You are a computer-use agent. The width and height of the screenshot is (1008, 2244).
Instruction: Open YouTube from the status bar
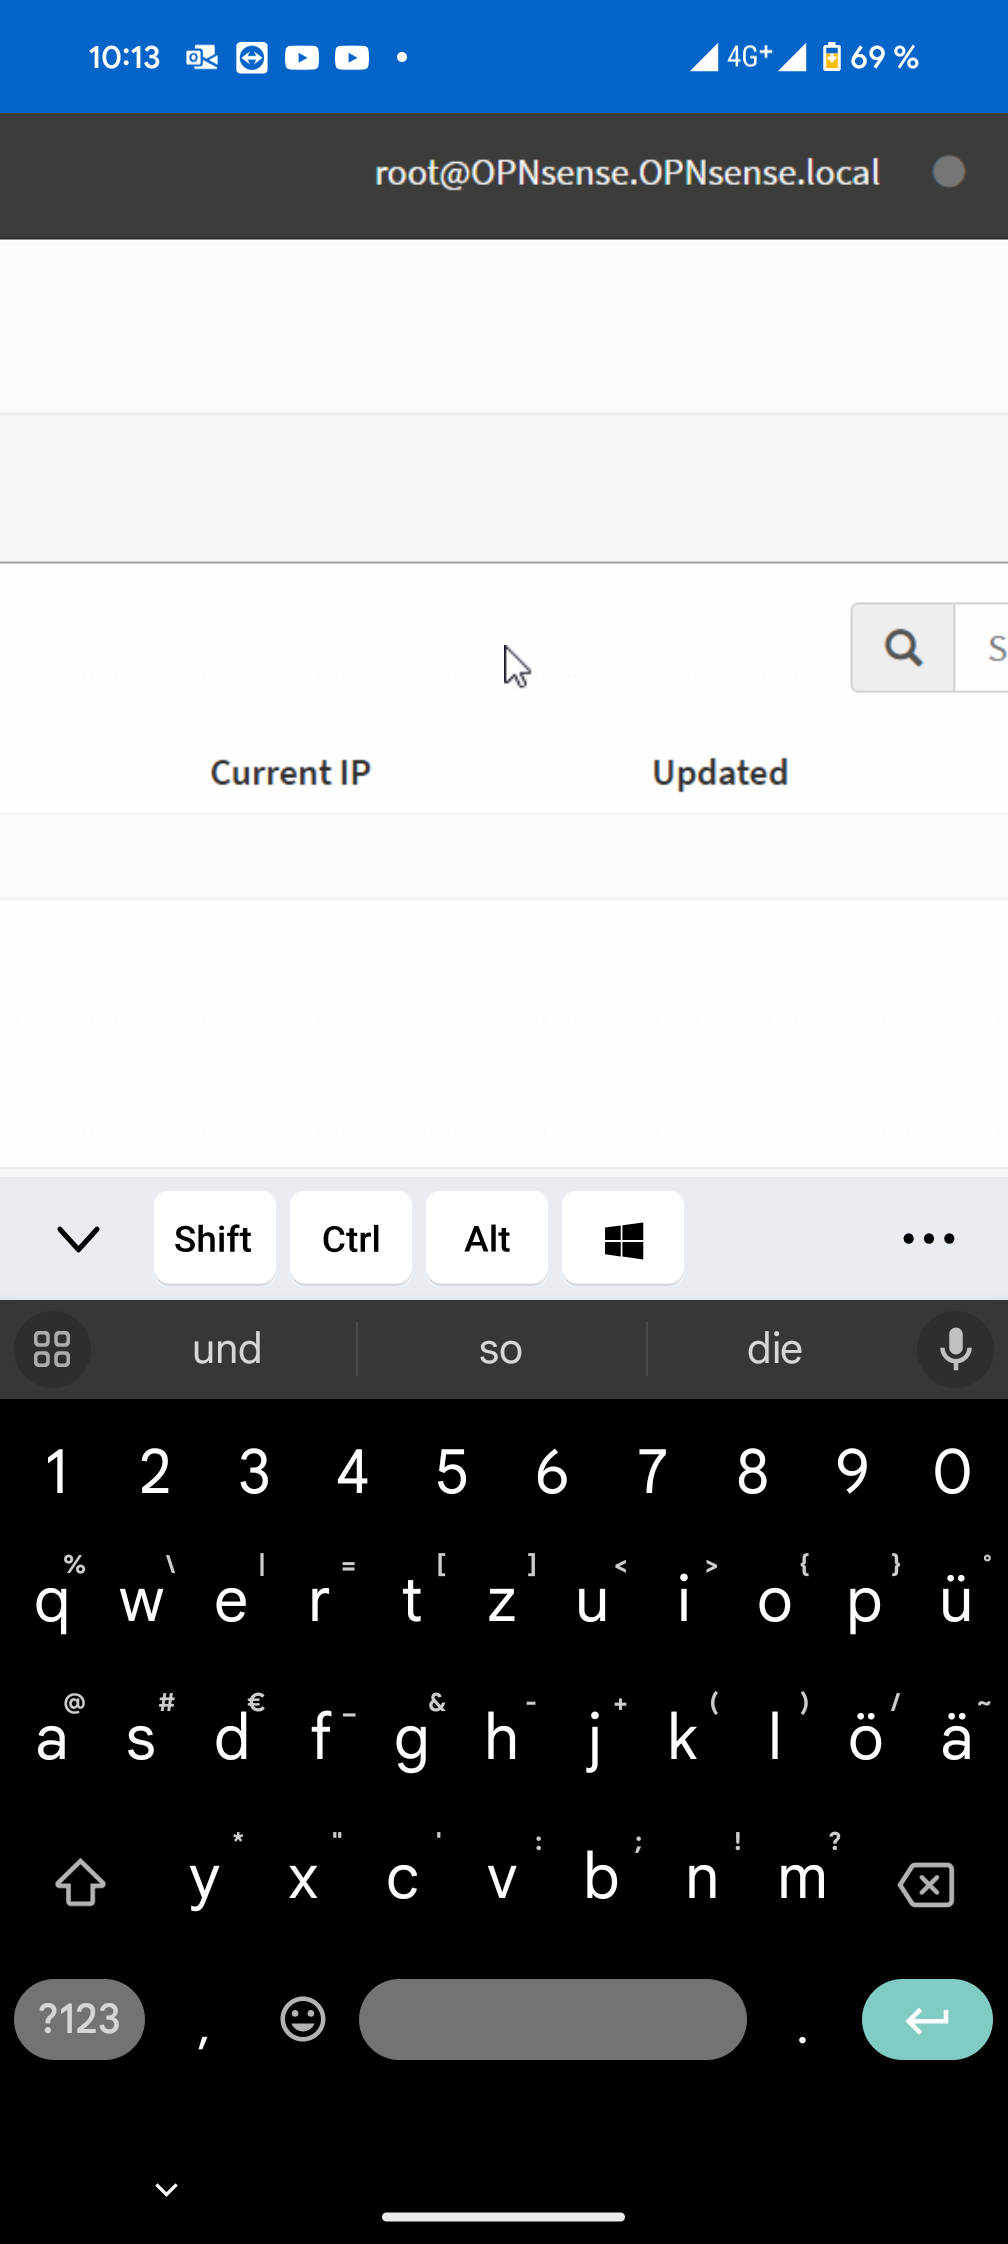coord(302,57)
